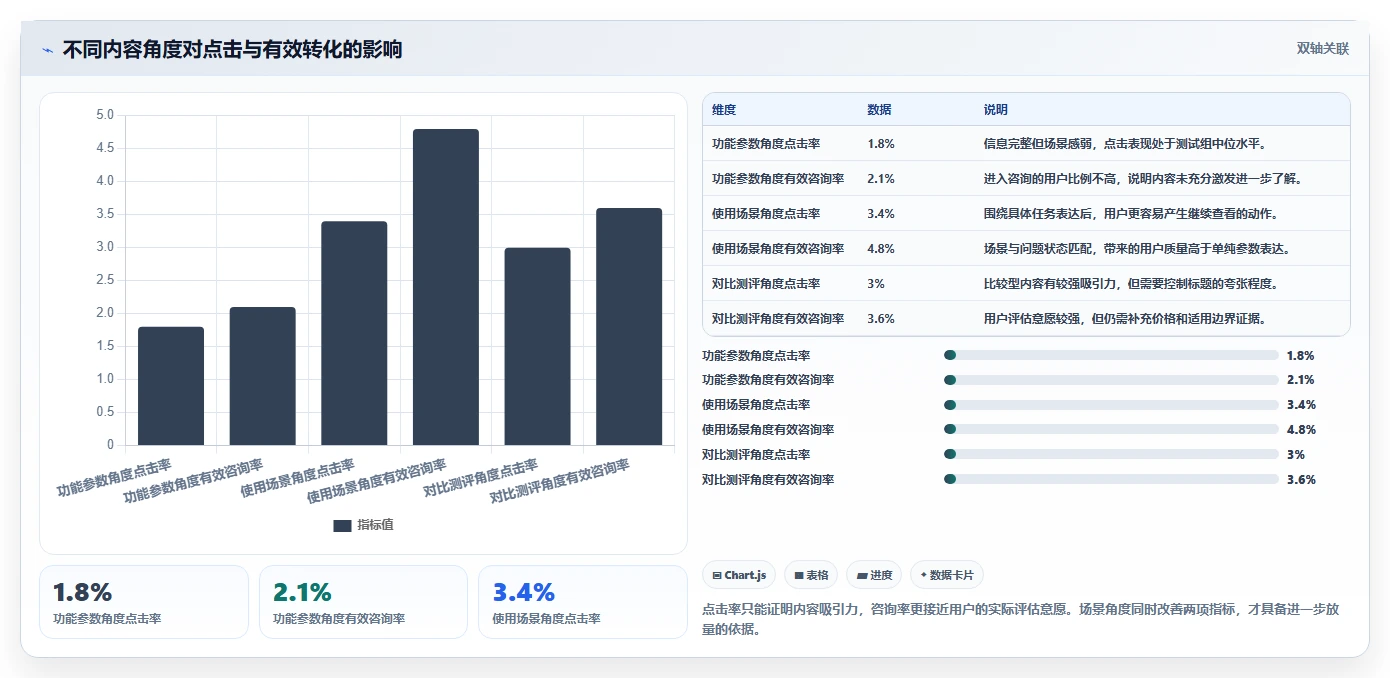The width and height of the screenshot is (1390, 678).
Task: Click progress bar for 功能参数角度点击率
Action: [x=1111, y=355]
